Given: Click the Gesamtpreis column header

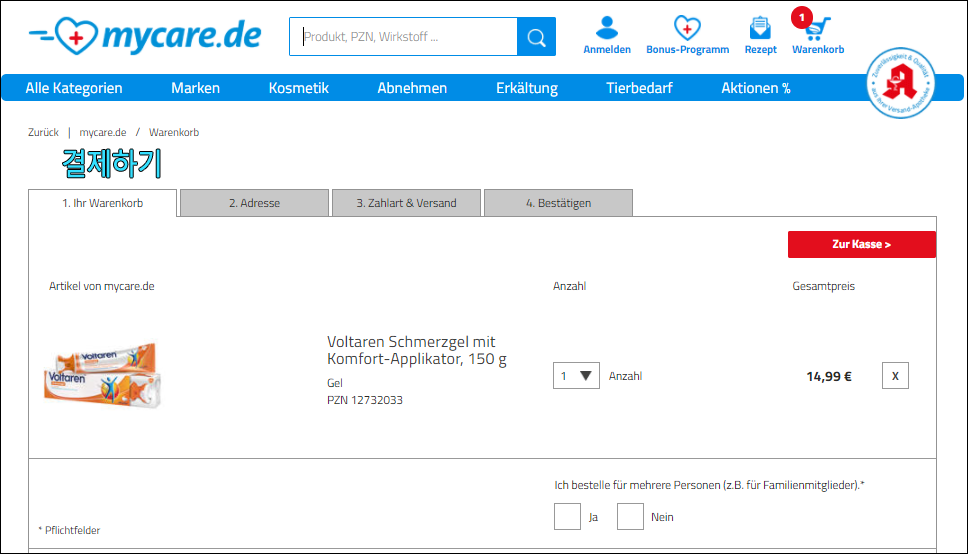Looking at the screenshot, I should 824,286.
